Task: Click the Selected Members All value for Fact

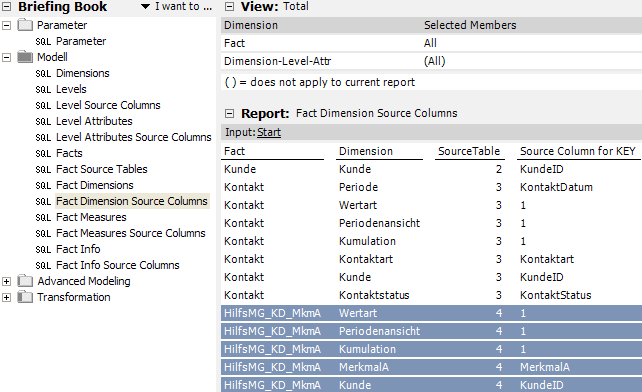Action: coord(430,43)
